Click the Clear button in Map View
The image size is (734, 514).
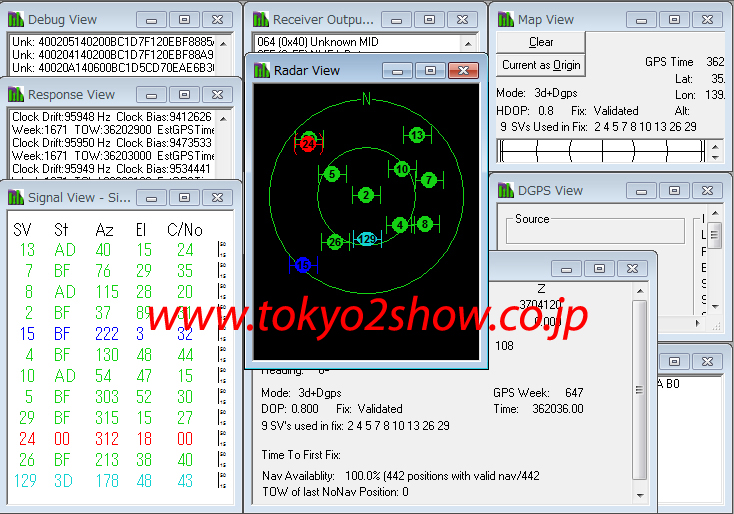[x=541, y=42]
